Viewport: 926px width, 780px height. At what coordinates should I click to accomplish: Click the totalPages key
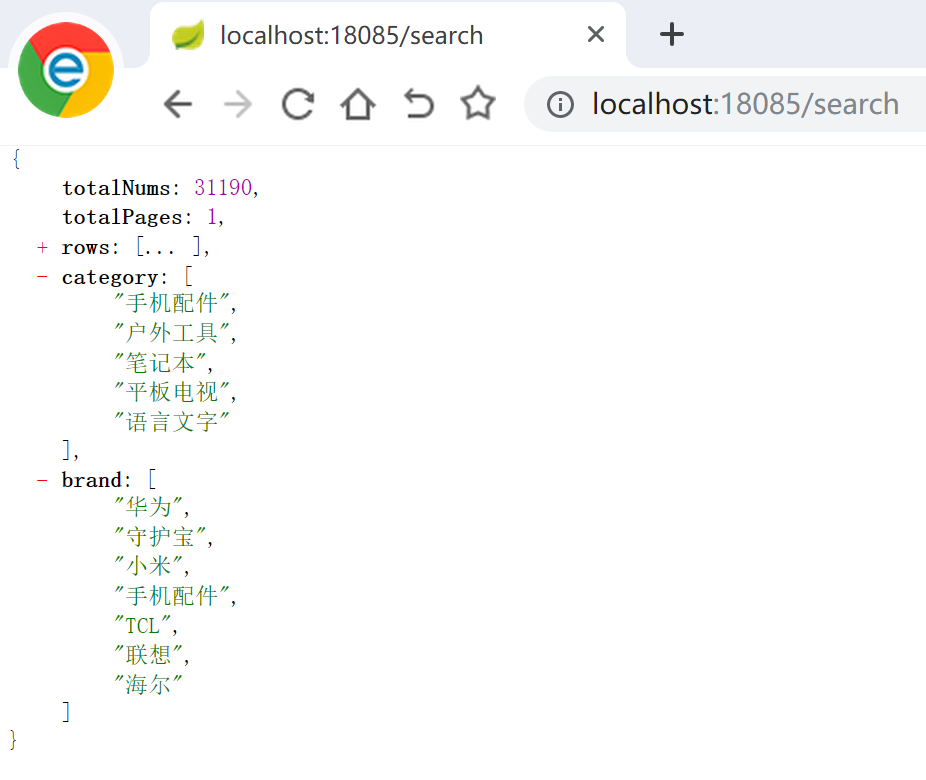coord(122,217)
